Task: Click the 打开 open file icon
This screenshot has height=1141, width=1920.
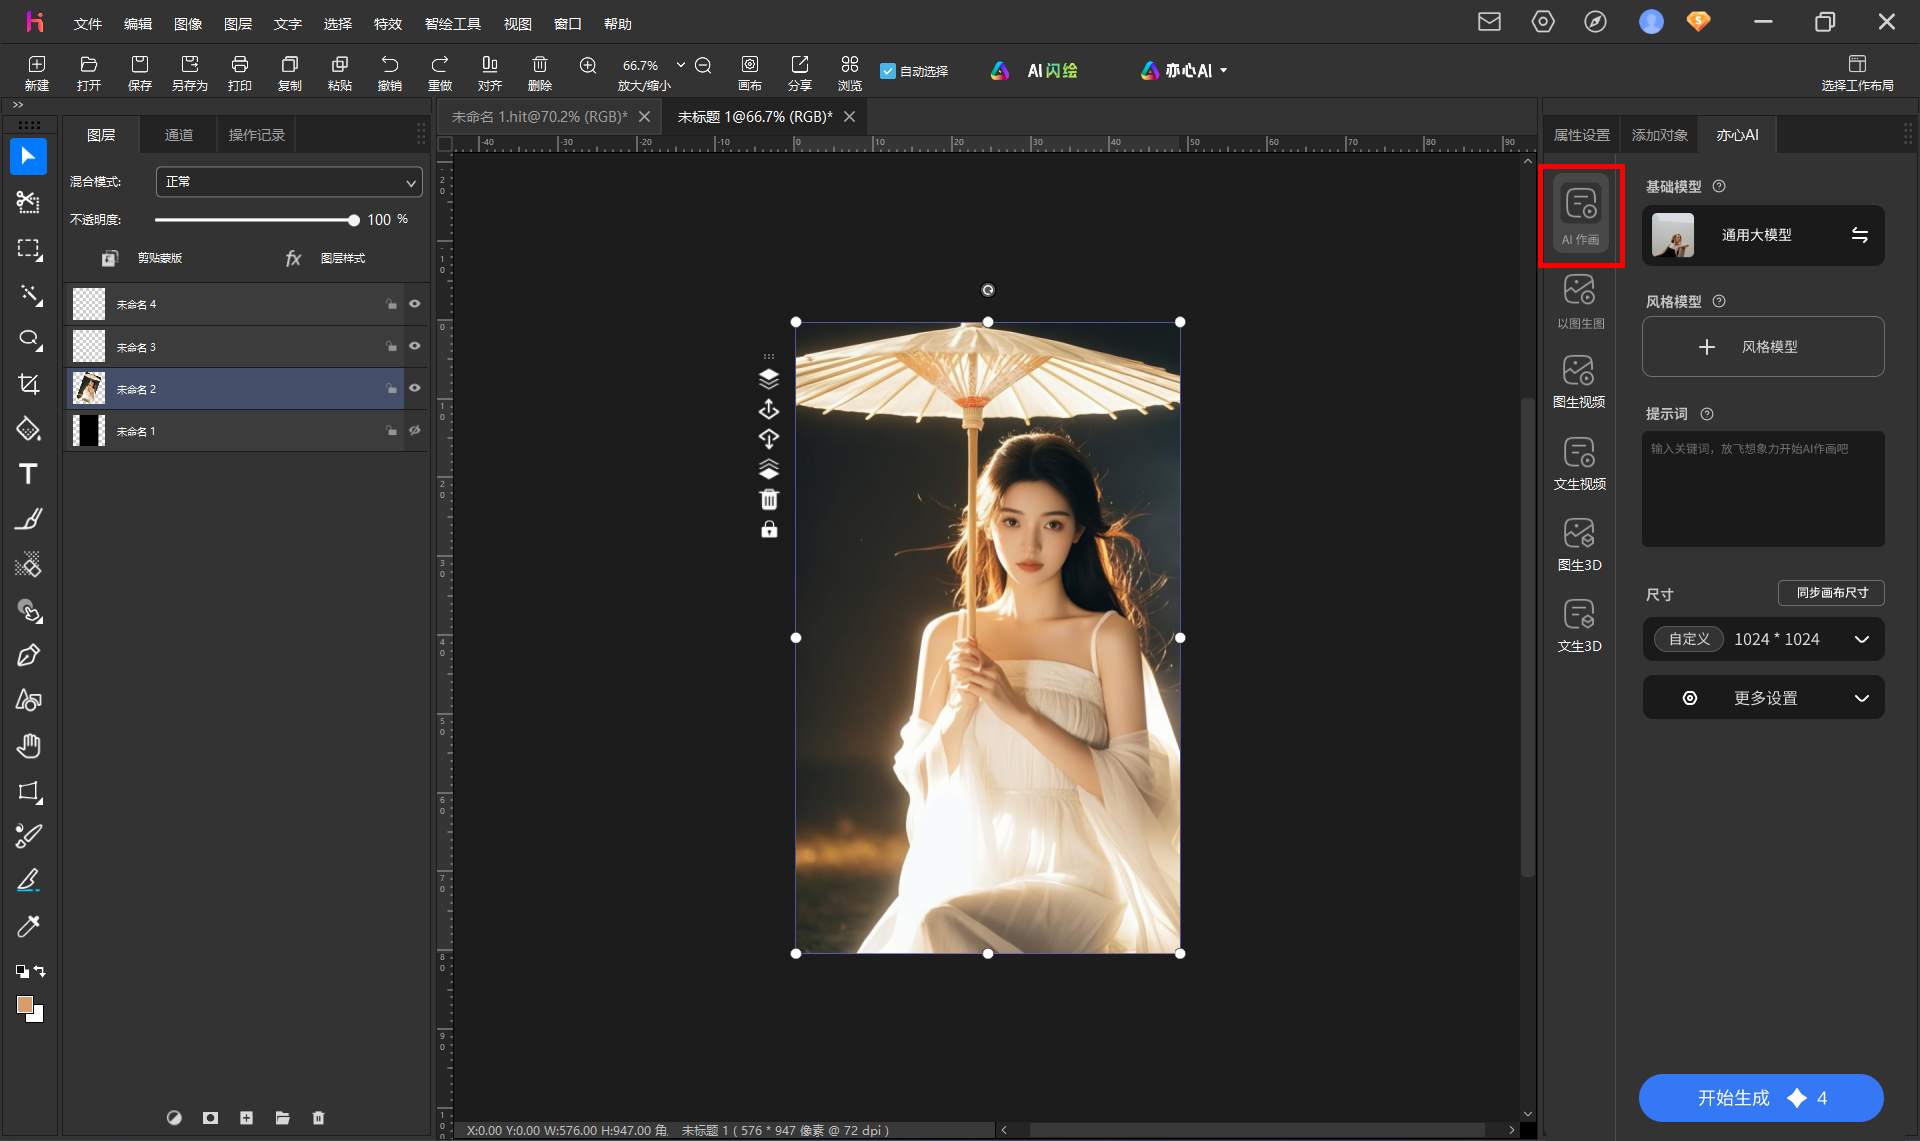Action: [89, 64]
